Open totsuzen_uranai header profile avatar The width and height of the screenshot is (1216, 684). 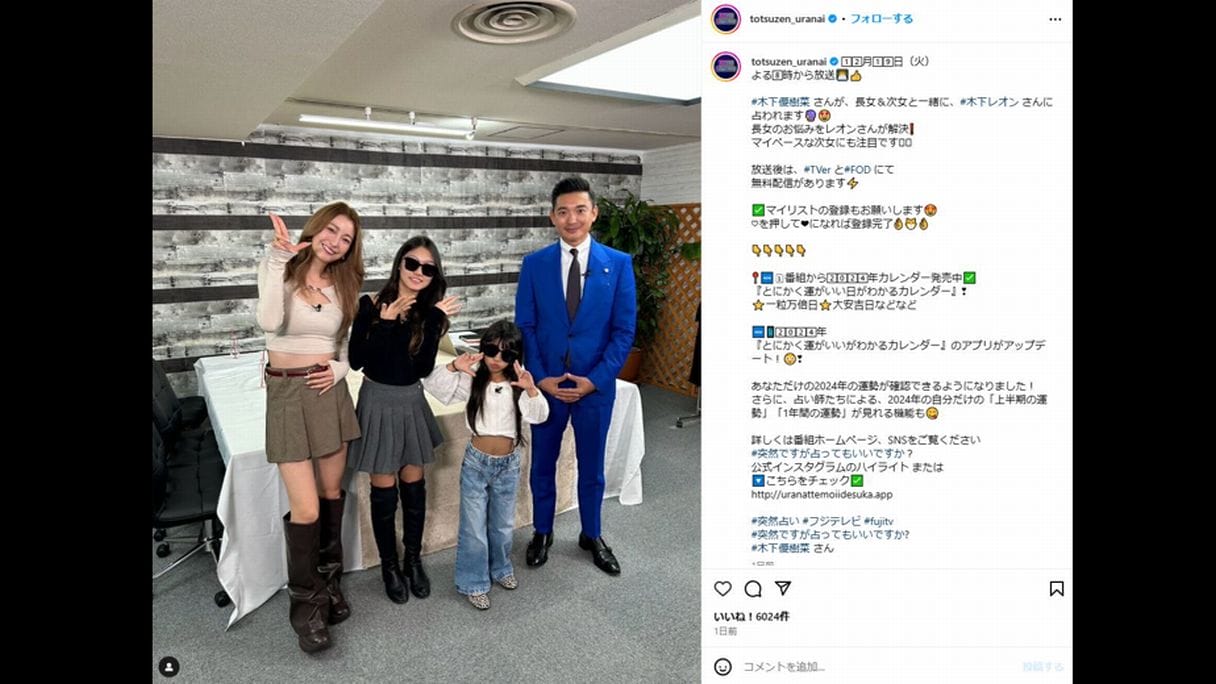(726, 19)
